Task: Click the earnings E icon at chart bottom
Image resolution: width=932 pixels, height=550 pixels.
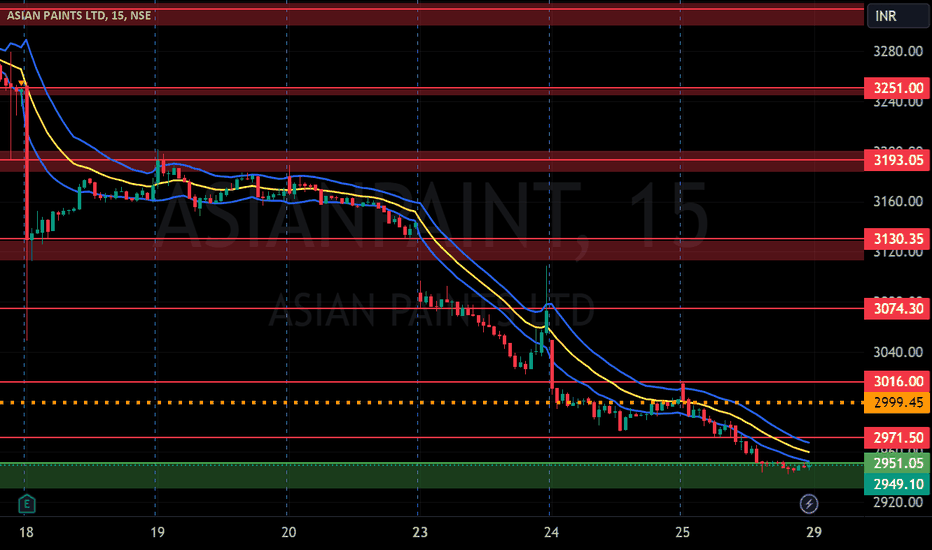Action: [x=27, y=504]
